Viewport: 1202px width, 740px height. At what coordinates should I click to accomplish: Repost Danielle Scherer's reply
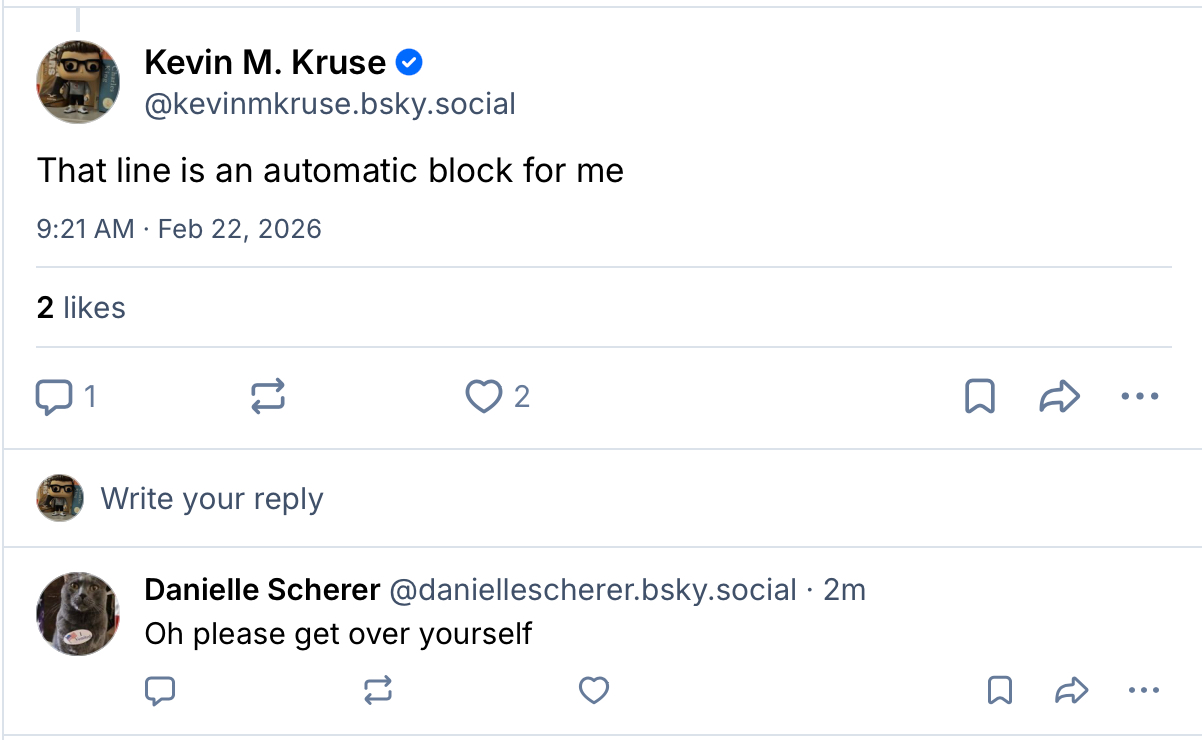(x=378, y=690)
